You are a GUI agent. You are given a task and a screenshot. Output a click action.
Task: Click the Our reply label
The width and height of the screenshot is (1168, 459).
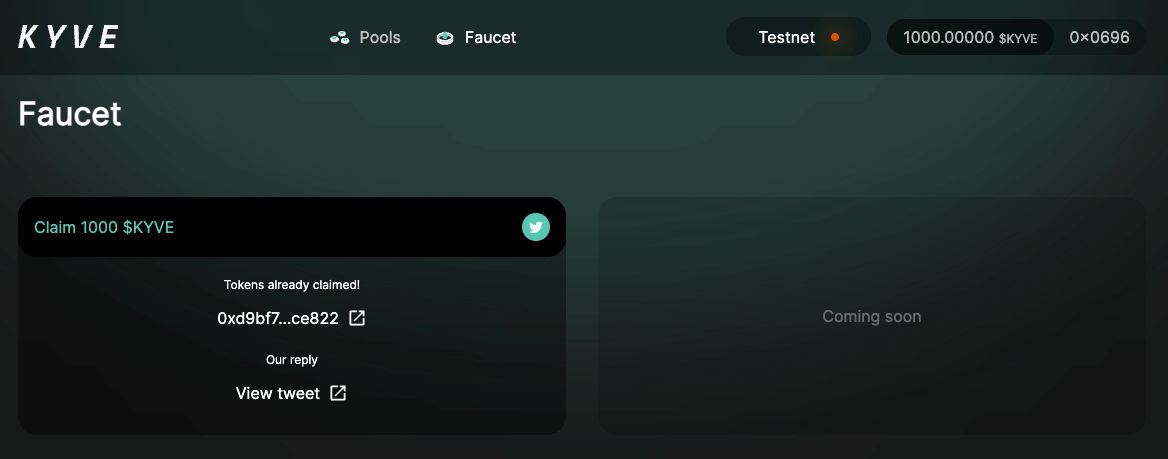(291, 360)
